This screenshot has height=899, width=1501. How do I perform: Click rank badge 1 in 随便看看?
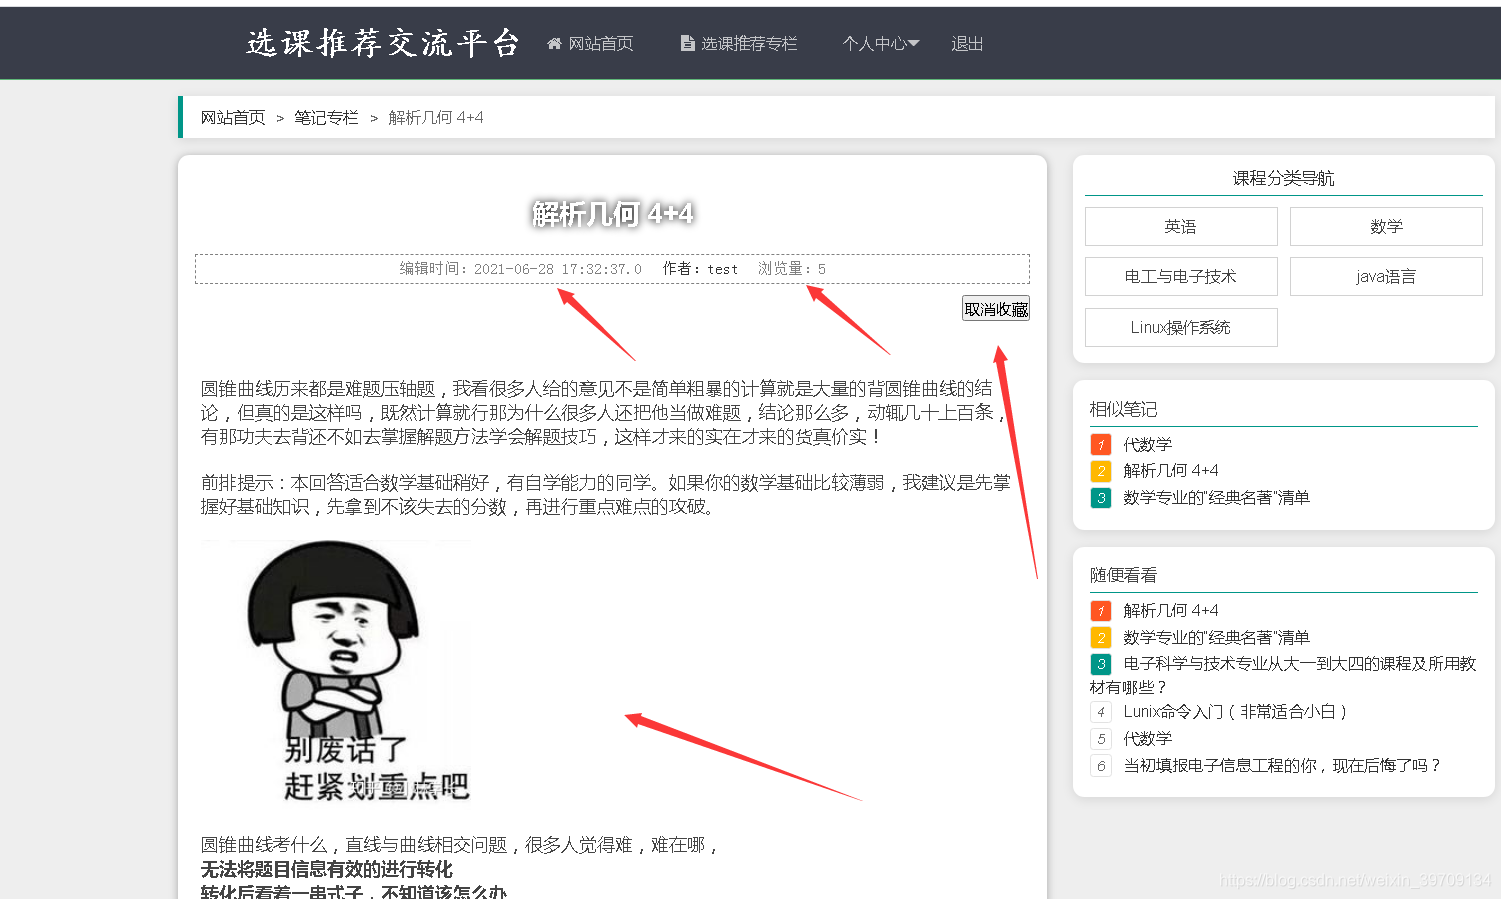coord(1101,610)
